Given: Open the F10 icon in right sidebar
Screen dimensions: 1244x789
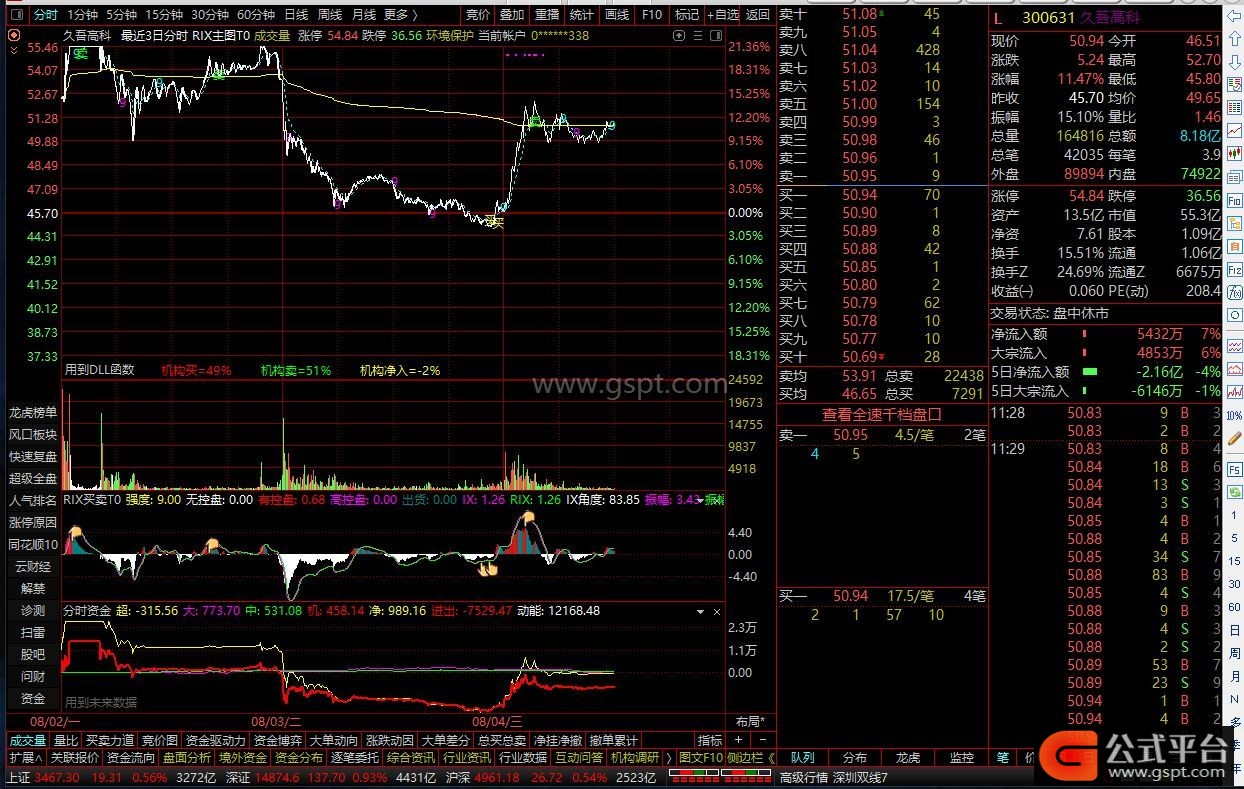Looking at the screenshot, I should coord(1233,201).
